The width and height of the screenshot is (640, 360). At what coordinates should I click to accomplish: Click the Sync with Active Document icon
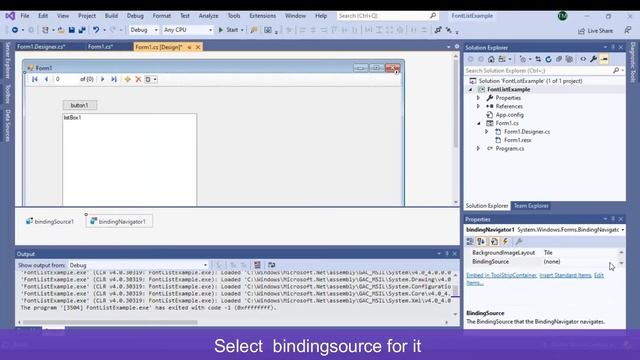tap(538, 59)
